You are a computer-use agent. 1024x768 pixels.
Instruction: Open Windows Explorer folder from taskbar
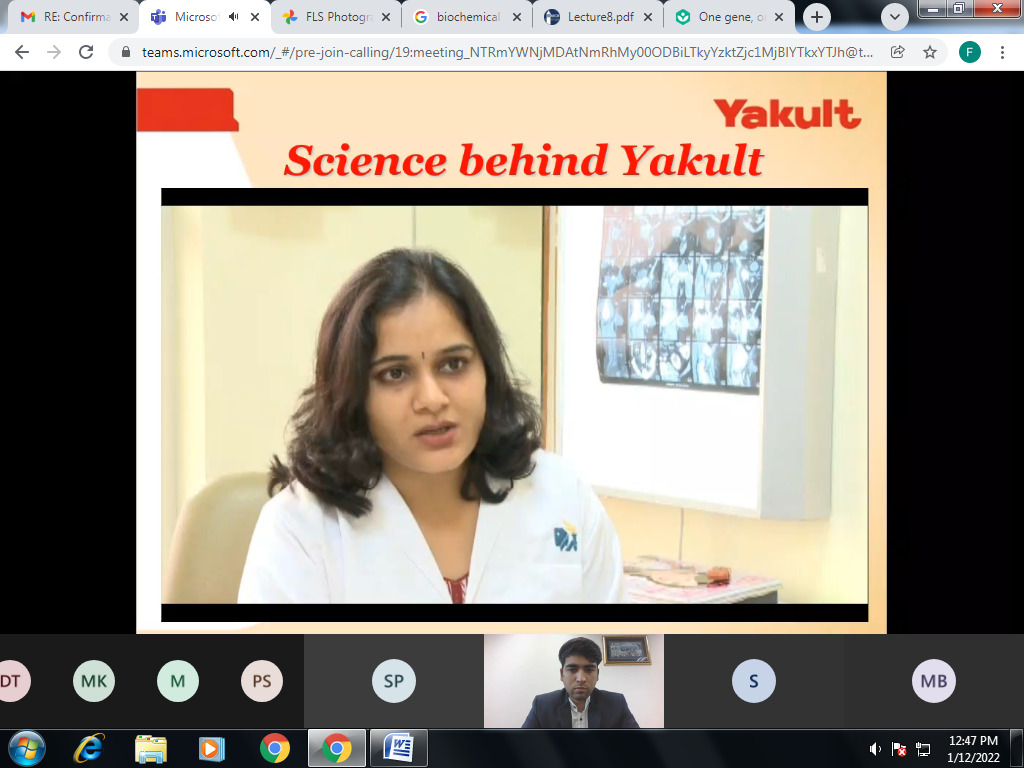coord(151,748)
